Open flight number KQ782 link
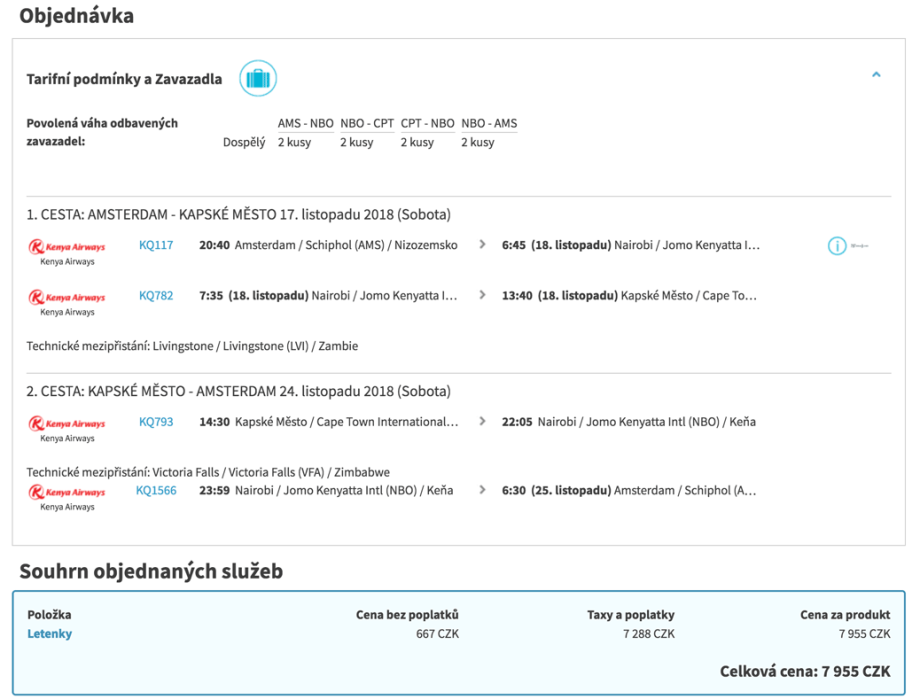The height and width of the screenshot is (699, 920). pos(156,296)
